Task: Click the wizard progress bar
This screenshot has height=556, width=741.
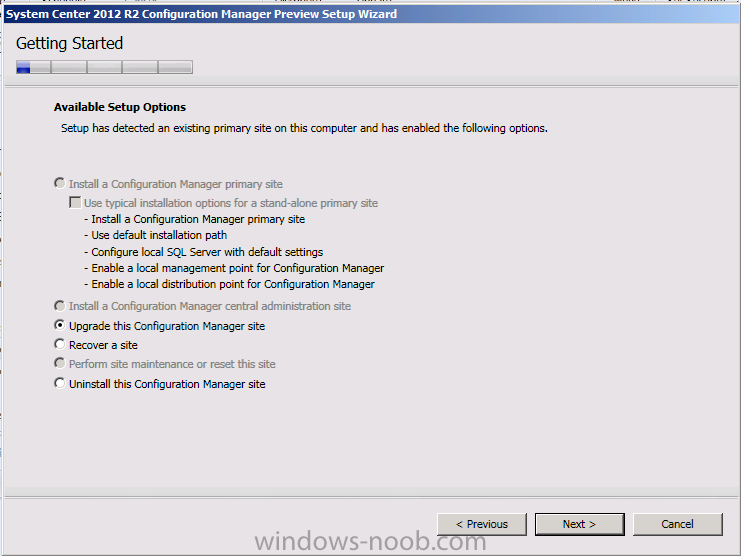Action: 104,67
